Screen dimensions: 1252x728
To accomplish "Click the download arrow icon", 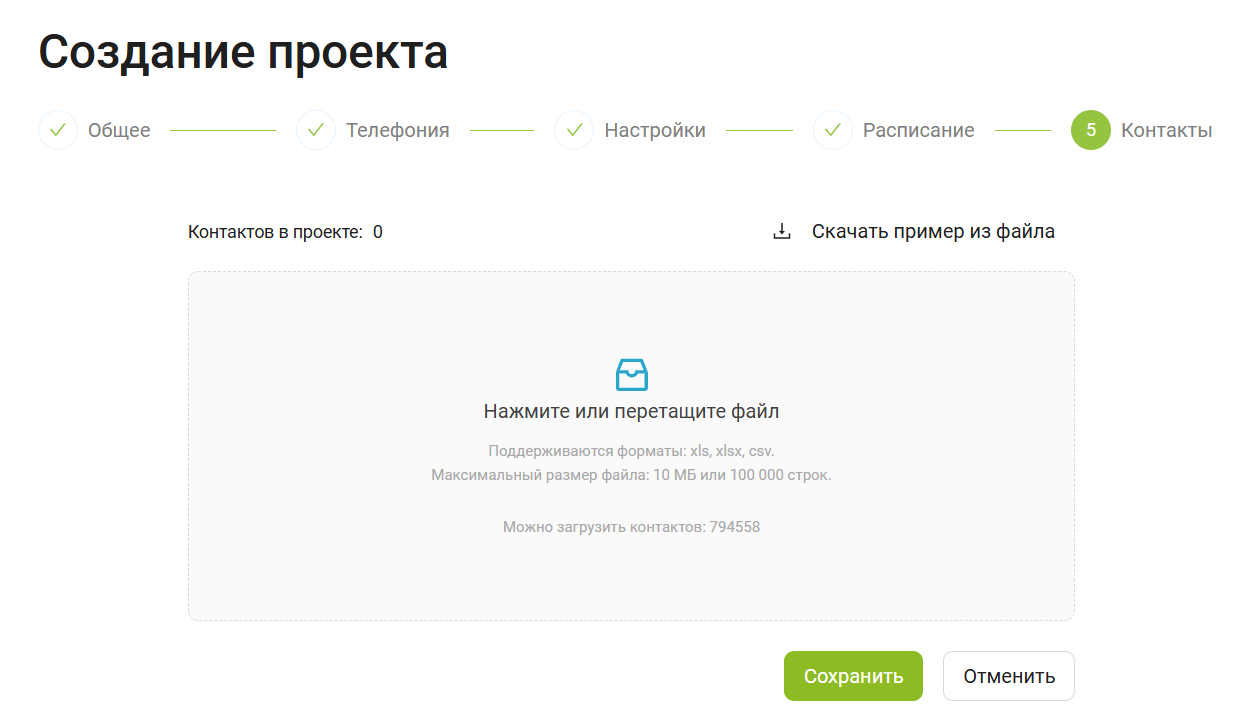I will click(x=782, y=232).
